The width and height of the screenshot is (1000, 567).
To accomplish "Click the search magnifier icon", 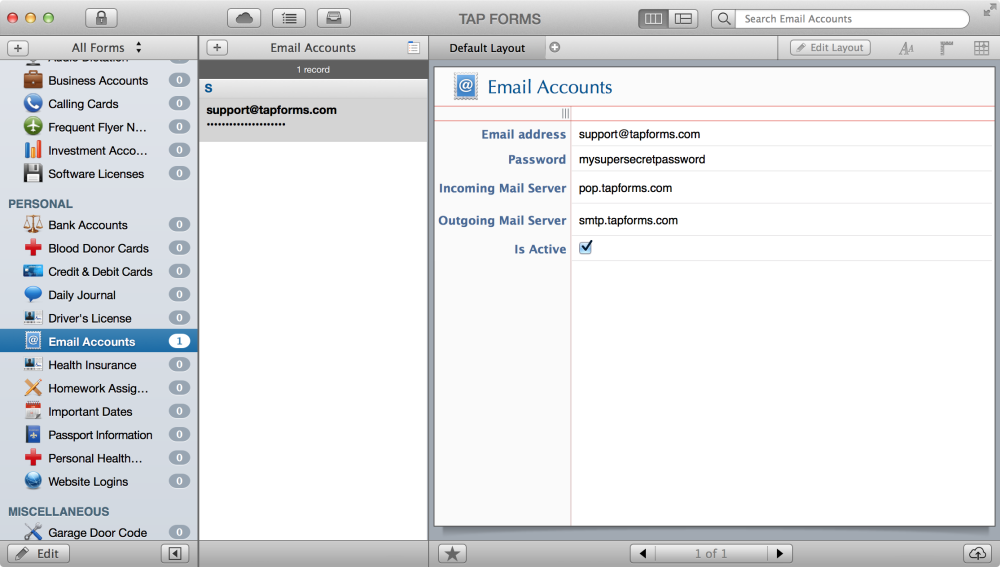I will tap(724, 18).
